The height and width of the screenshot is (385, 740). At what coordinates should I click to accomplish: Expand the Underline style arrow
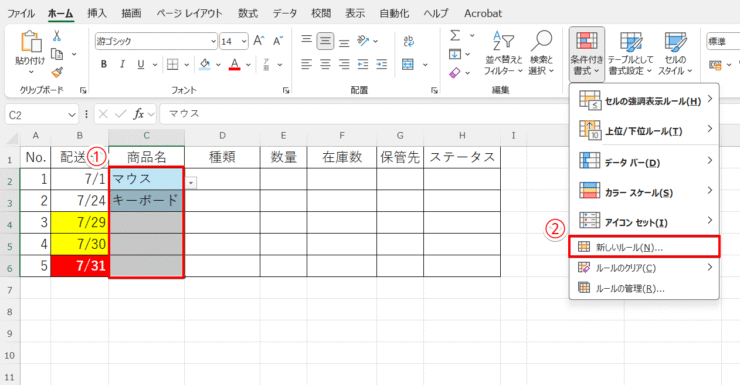click(154, 65)
